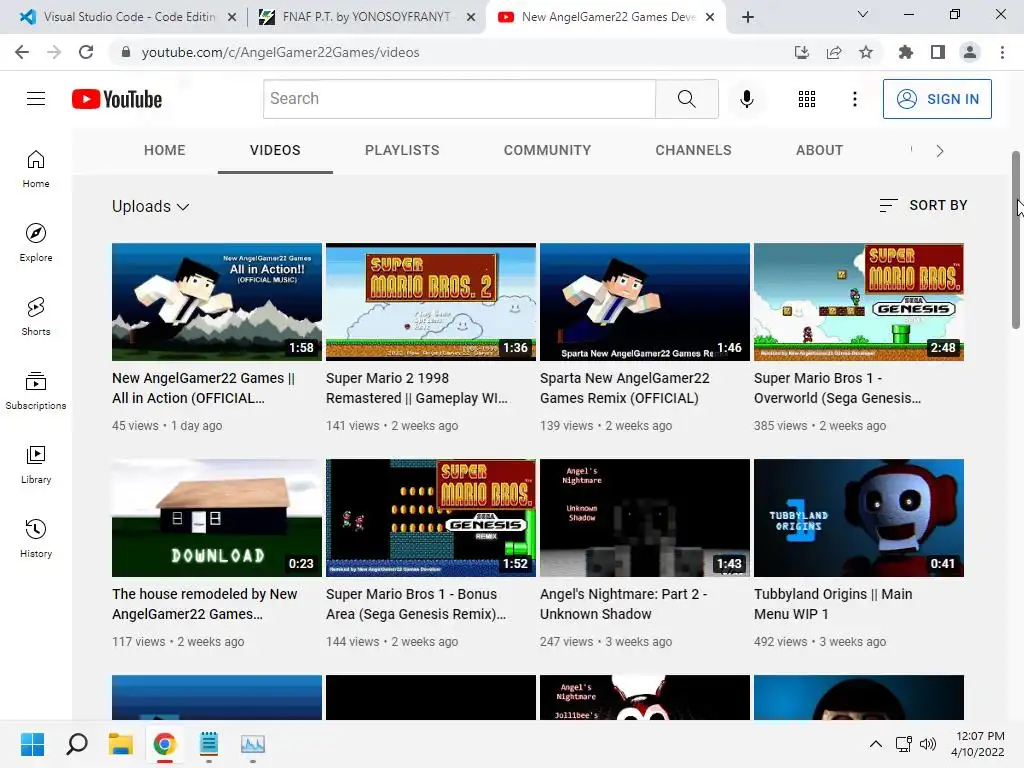Click Chrome icon in taskbar
The width and height of the screenshot is (1024, 768).
[165, 744]
